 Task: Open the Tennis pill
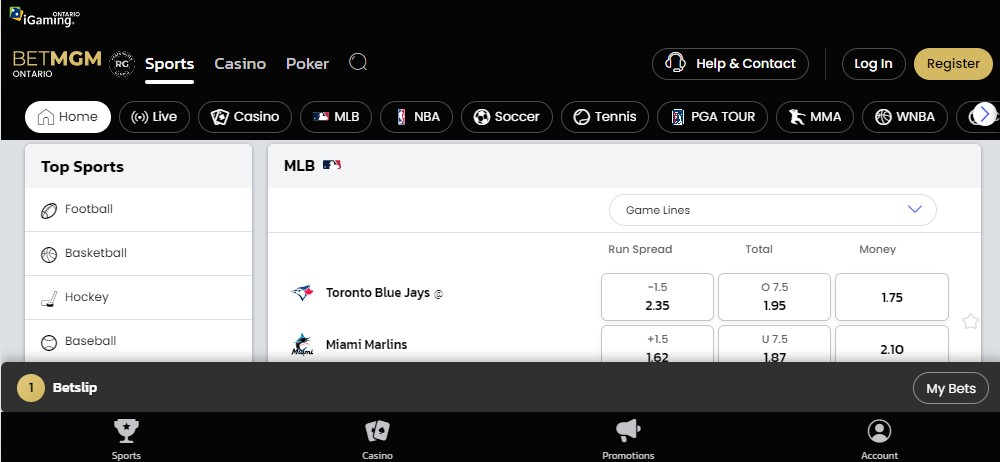click(x=605, y=117)
